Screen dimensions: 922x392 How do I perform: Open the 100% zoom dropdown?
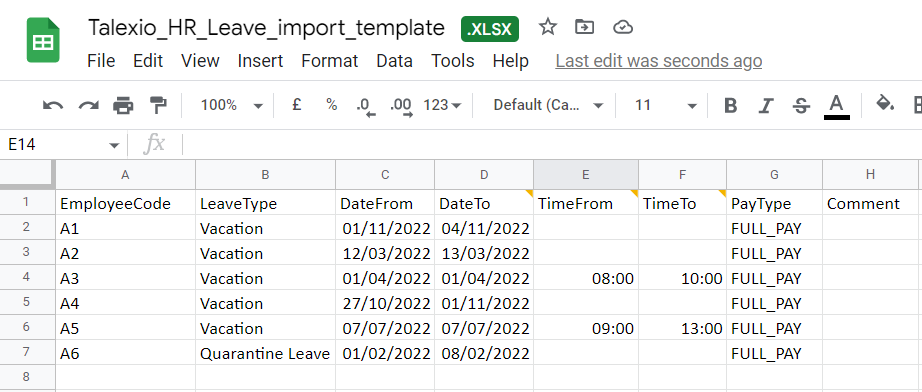pyautogui.click(x=231, y=105)
